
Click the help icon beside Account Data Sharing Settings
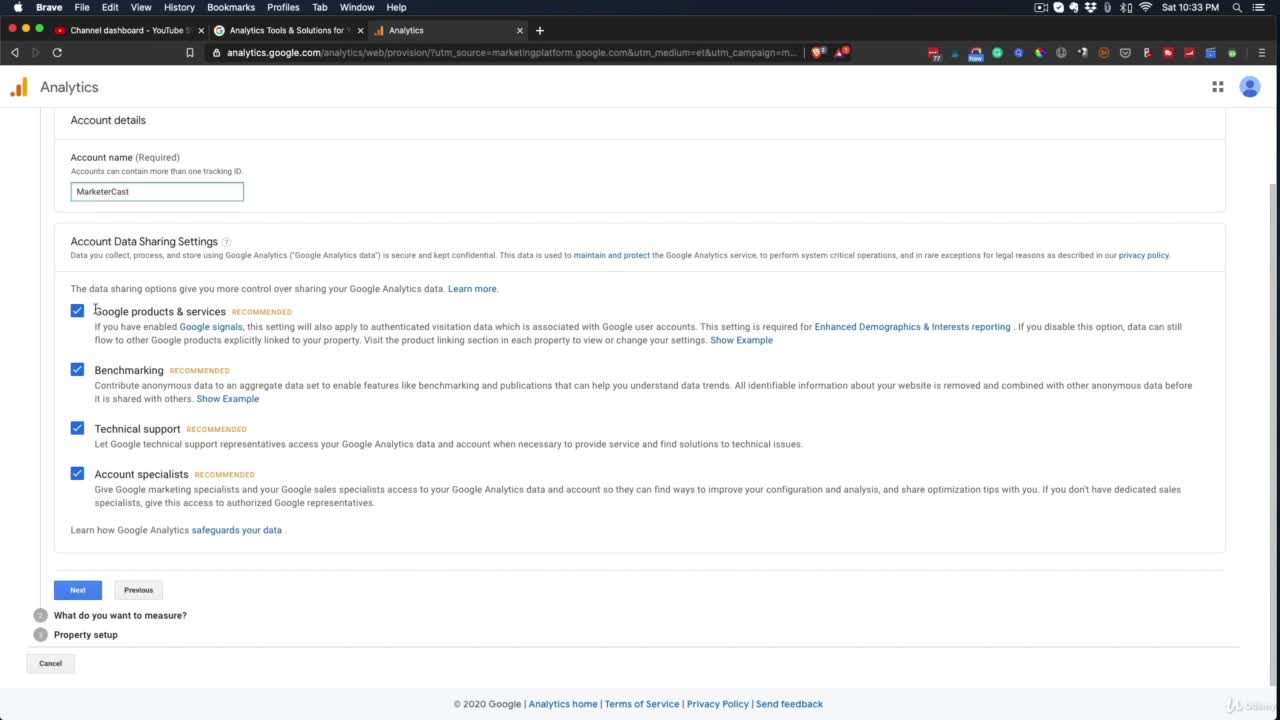(226, 242)
